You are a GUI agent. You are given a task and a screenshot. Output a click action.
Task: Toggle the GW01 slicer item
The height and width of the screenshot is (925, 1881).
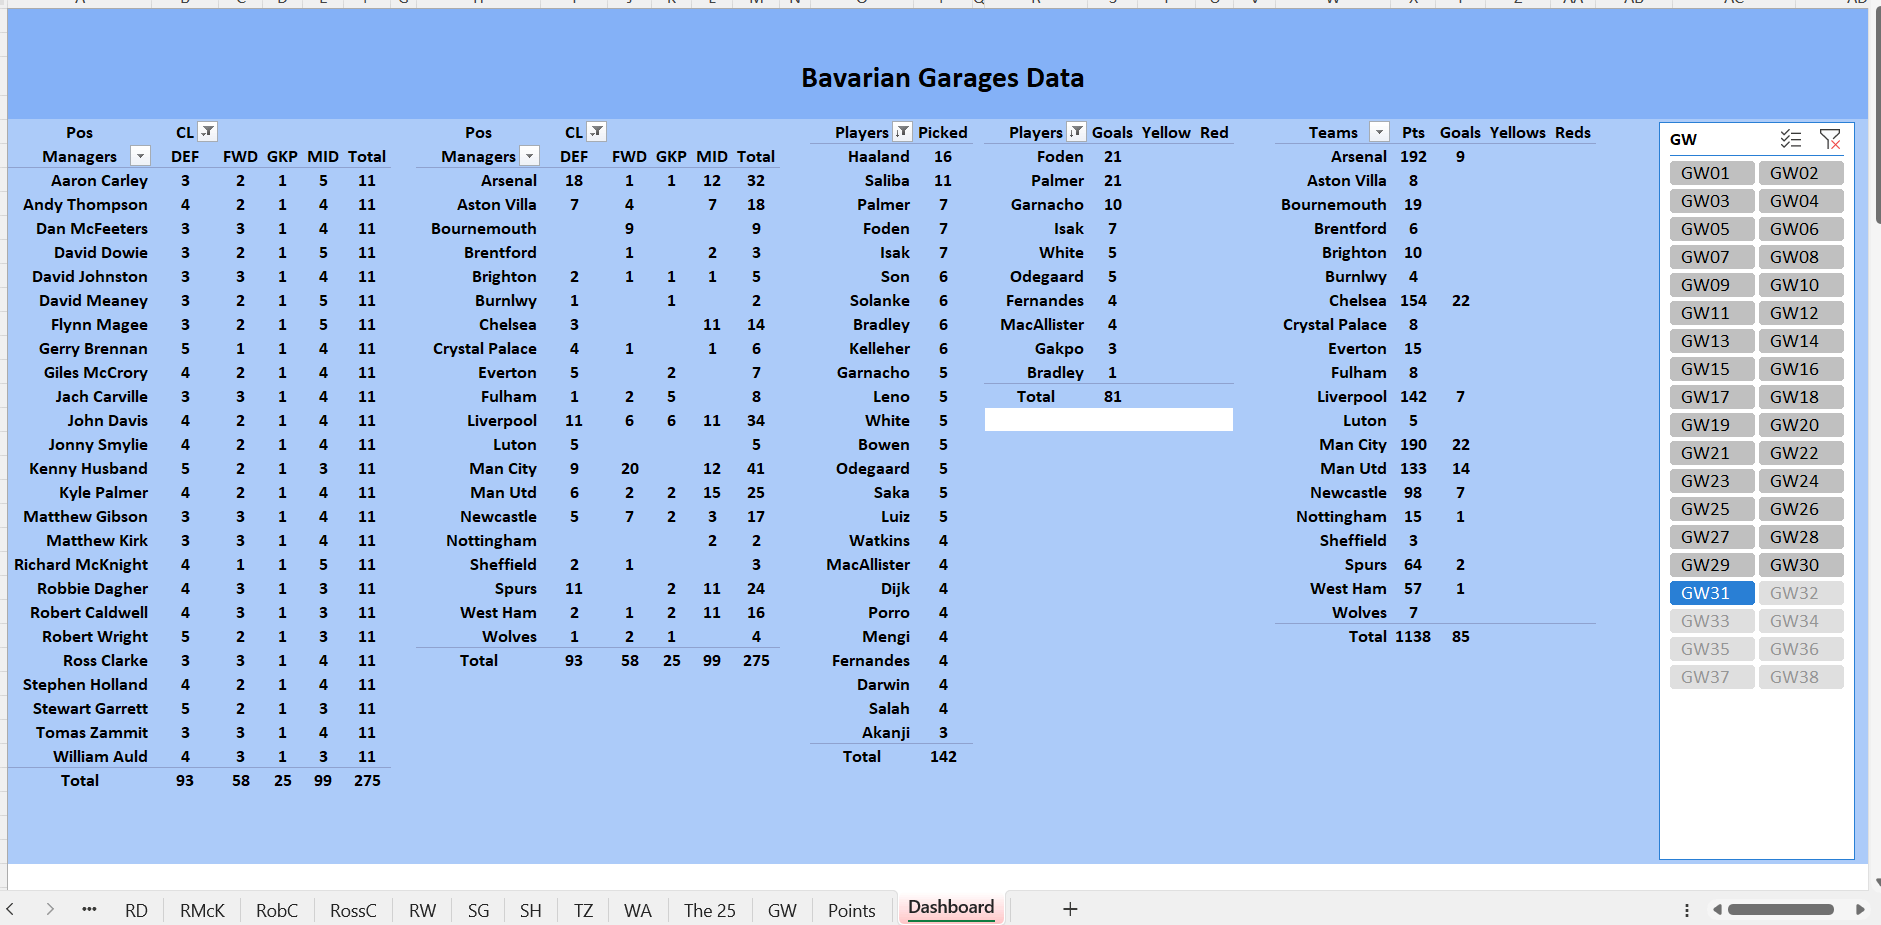point(1712,173)
